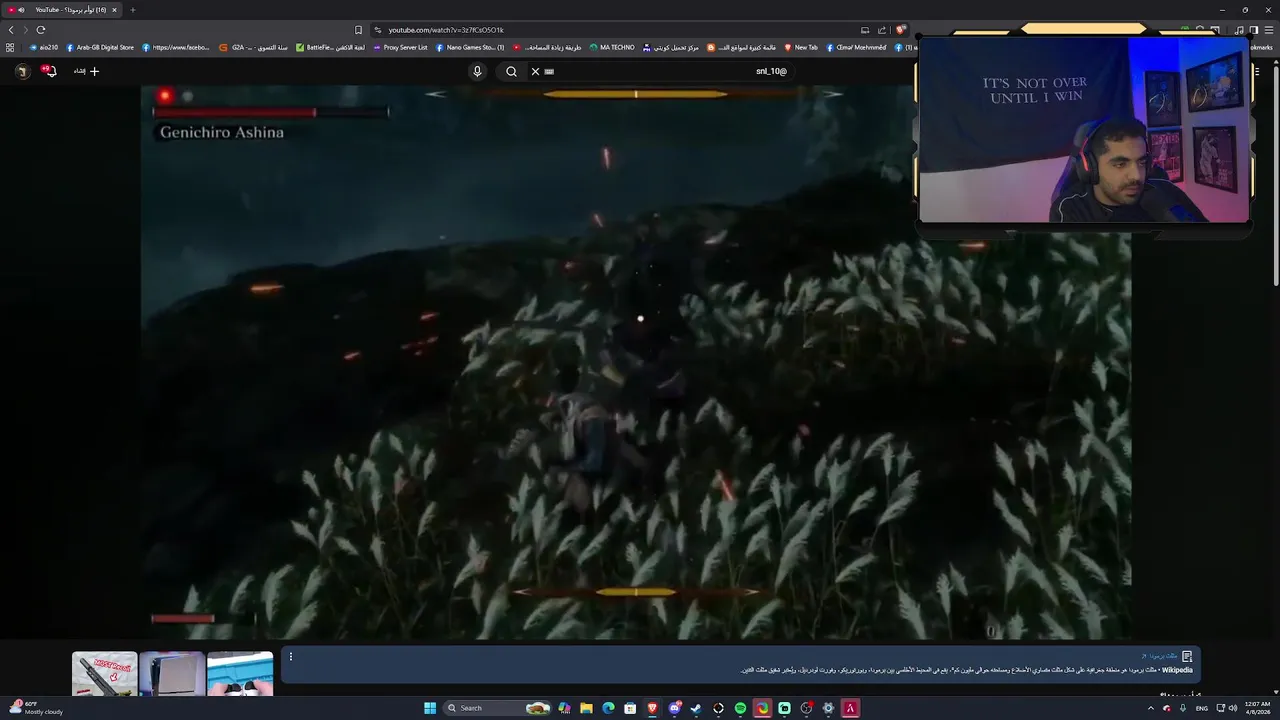Mute the YouTube tab audio icon
Viewport: 1280px width, 720px height.
tap(21, 10)
